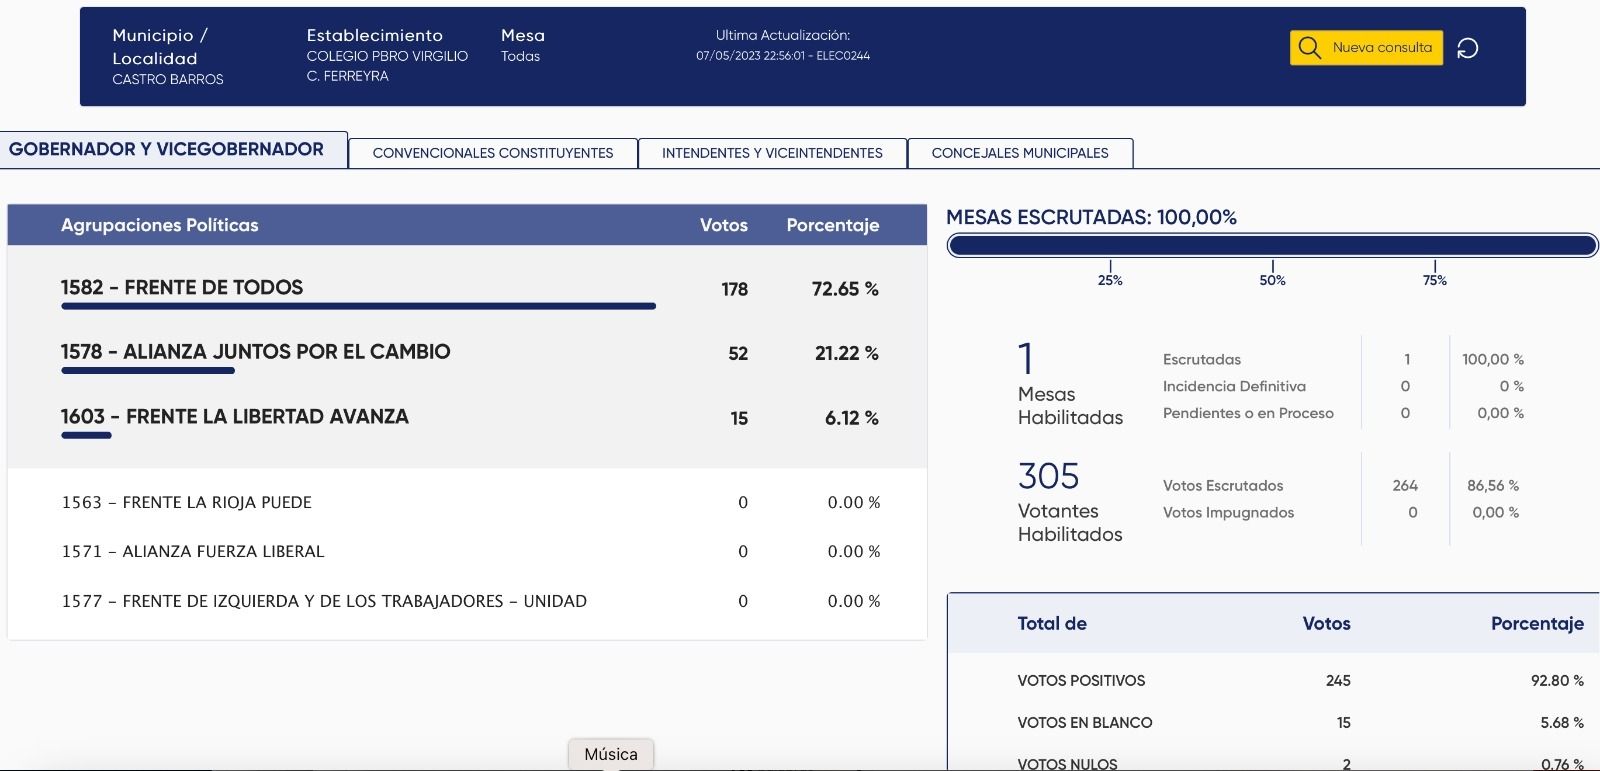The width and height of the screenshot is (1600, 771).
Task: Click the Votos column header
Action: (723, 225)
